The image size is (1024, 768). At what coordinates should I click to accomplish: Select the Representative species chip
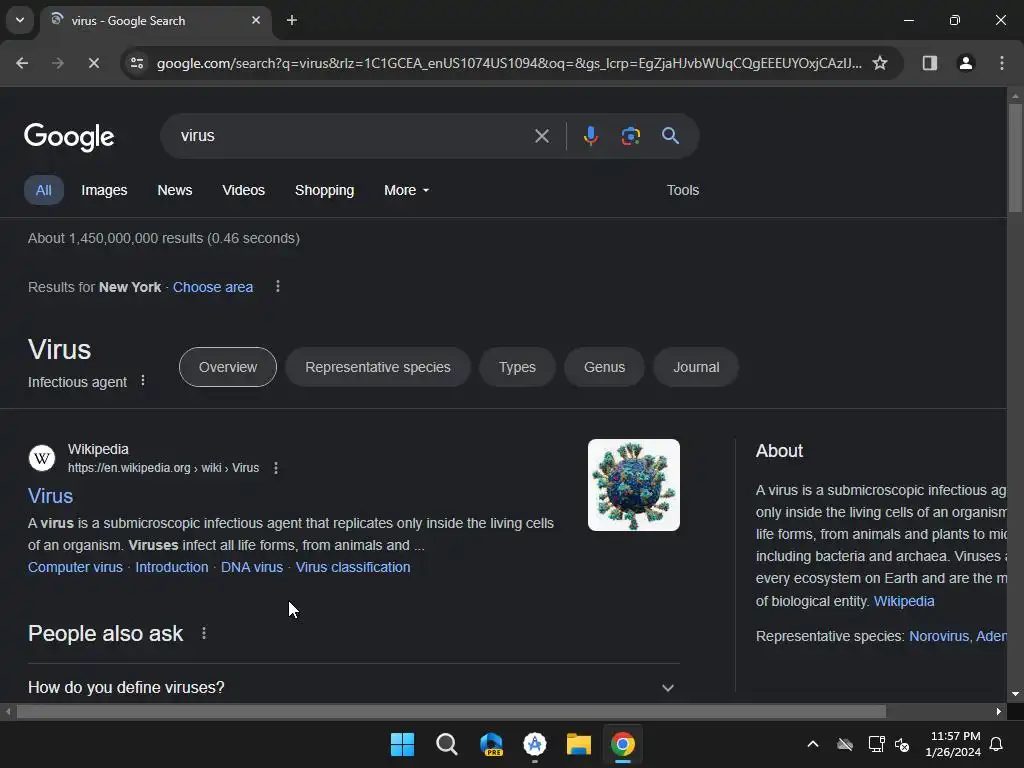[x=377, y=367]
